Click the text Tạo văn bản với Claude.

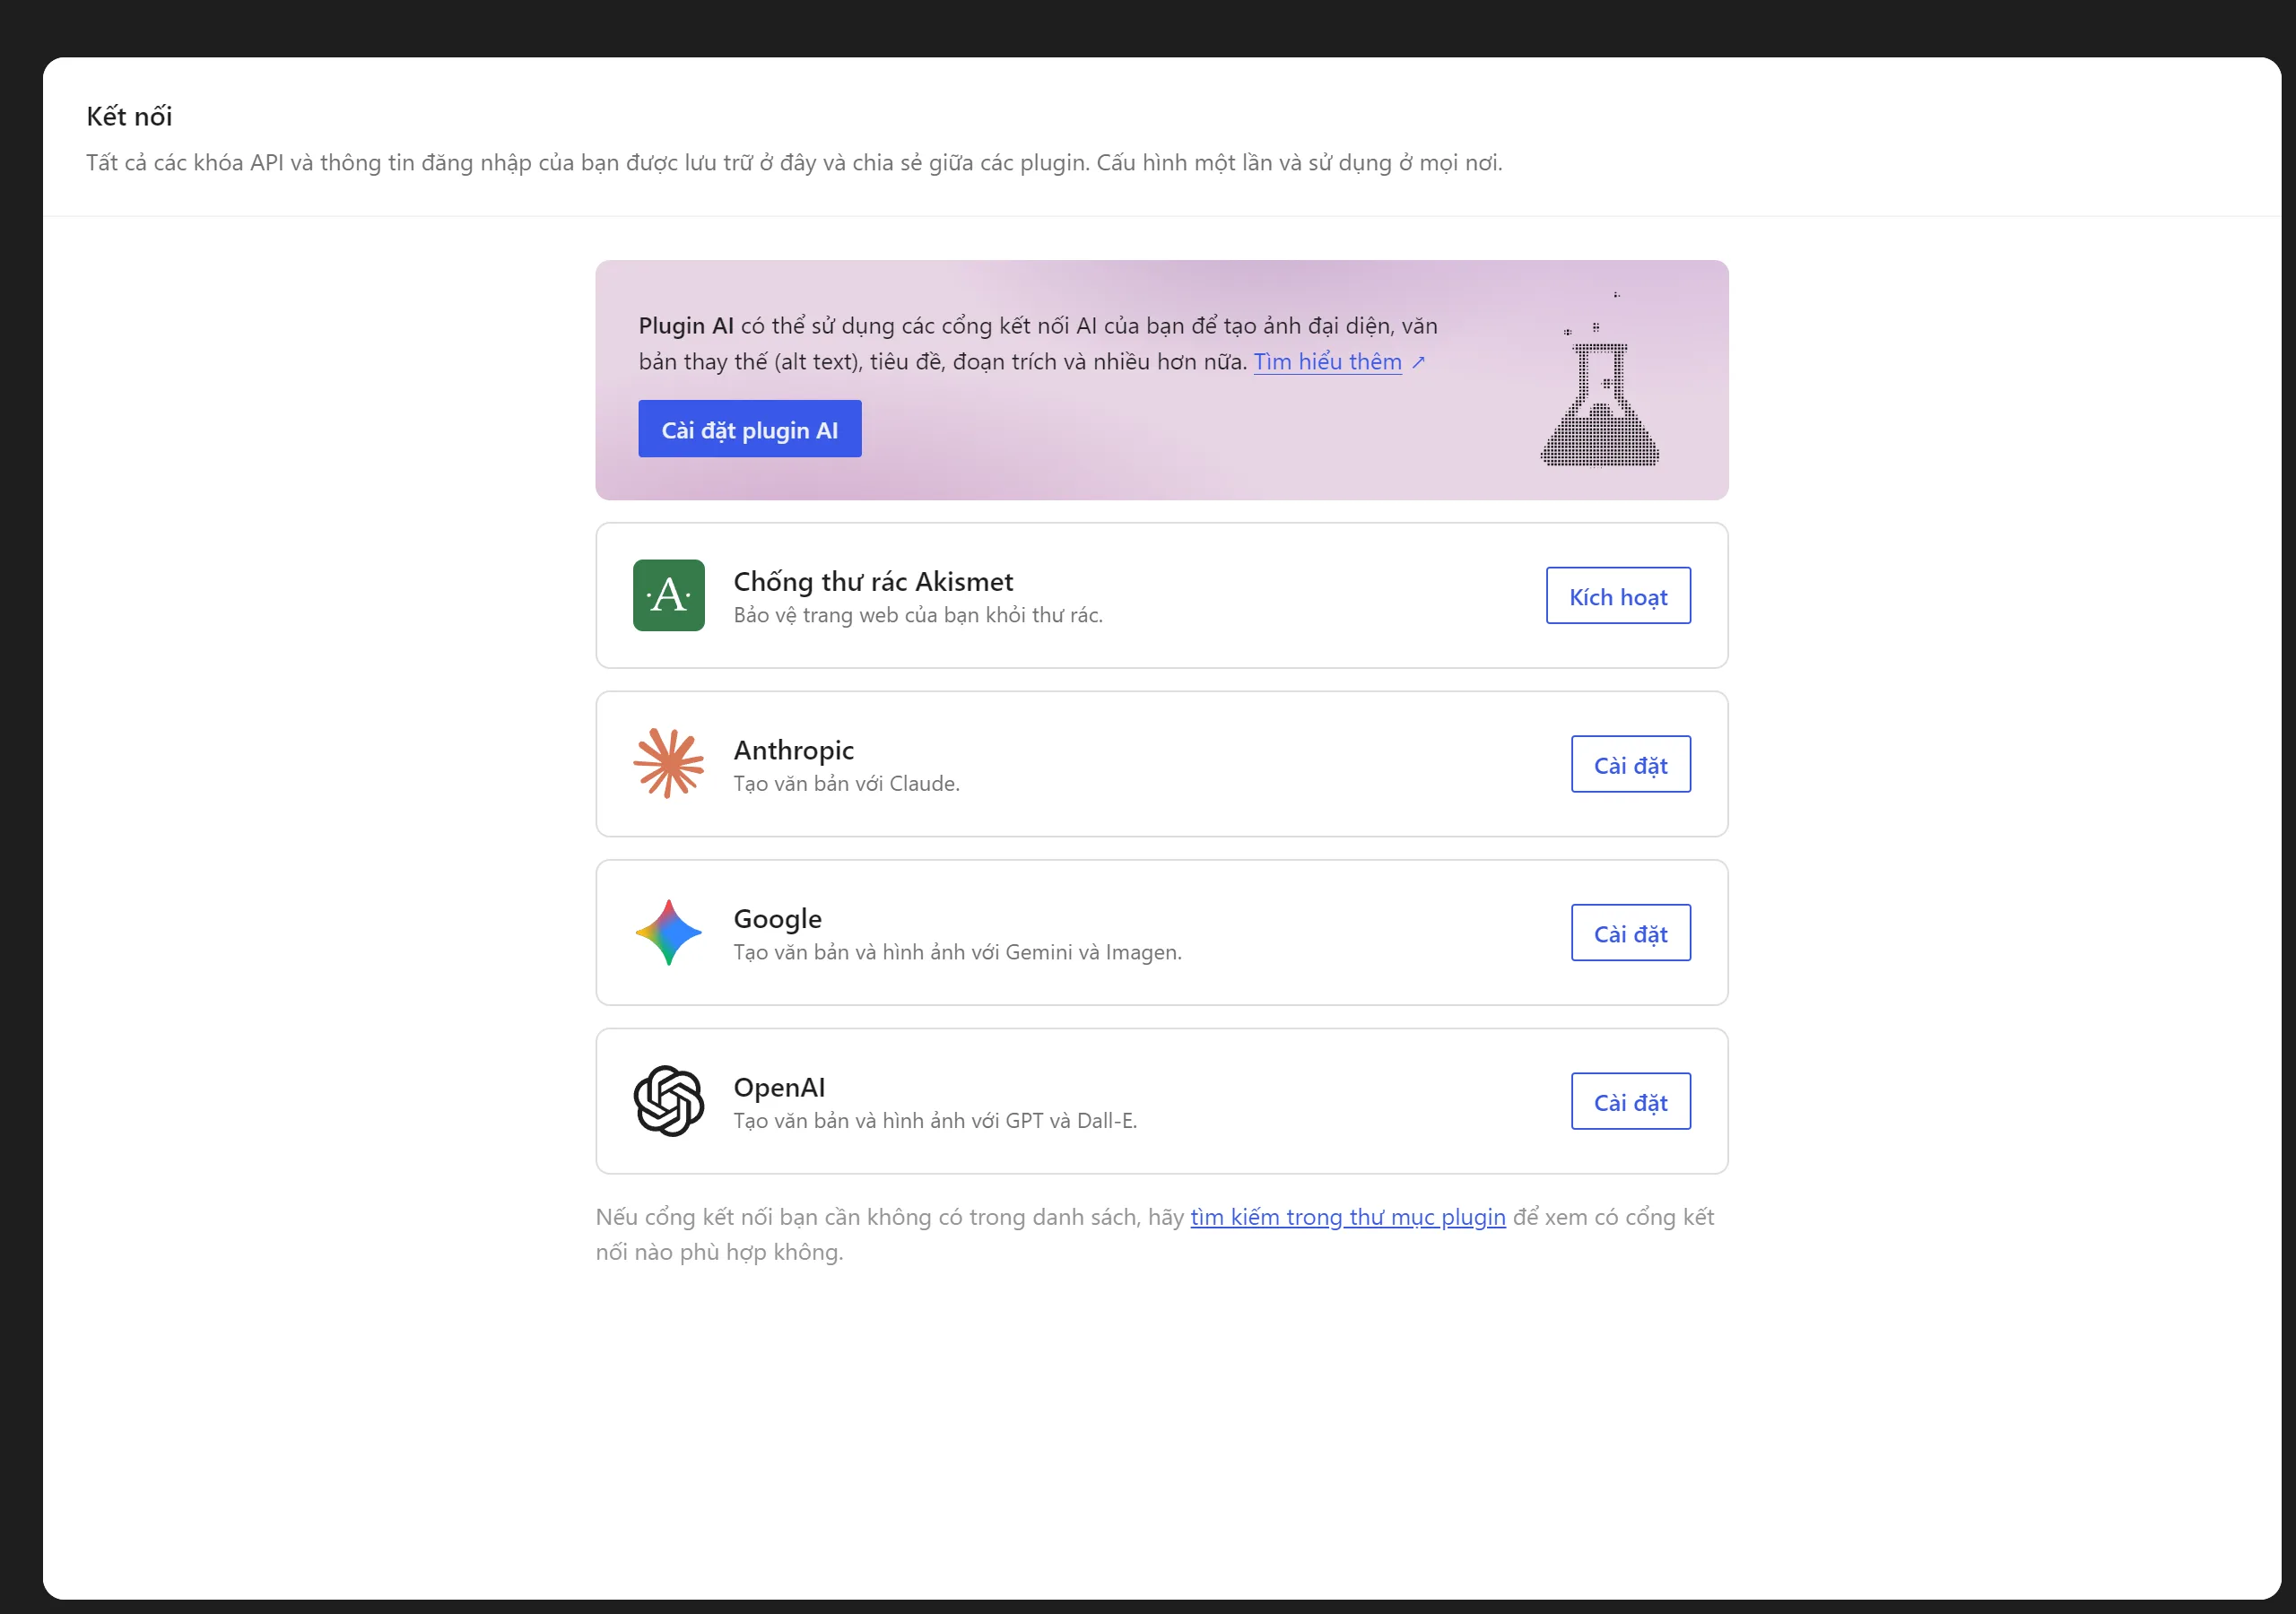[847, 784]
